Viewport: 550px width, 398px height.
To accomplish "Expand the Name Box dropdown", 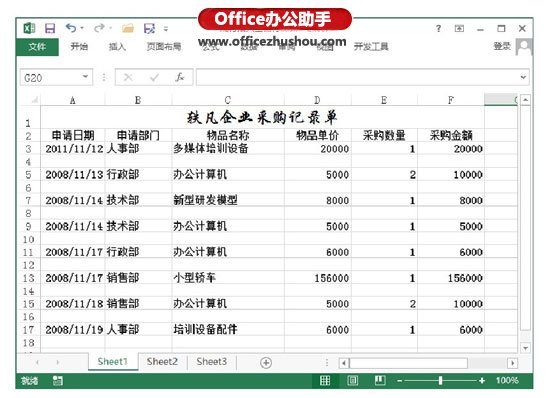I will coord(85,76).
